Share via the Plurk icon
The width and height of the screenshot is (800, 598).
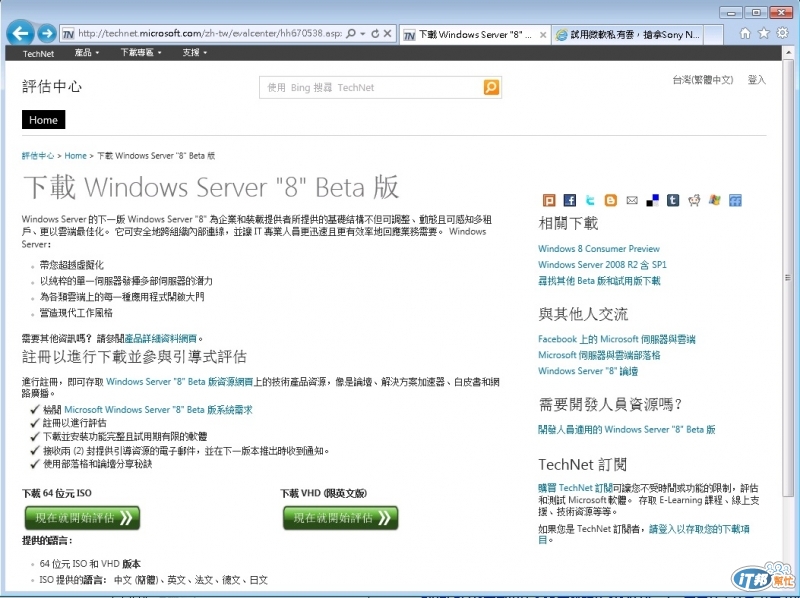(549, 201)
